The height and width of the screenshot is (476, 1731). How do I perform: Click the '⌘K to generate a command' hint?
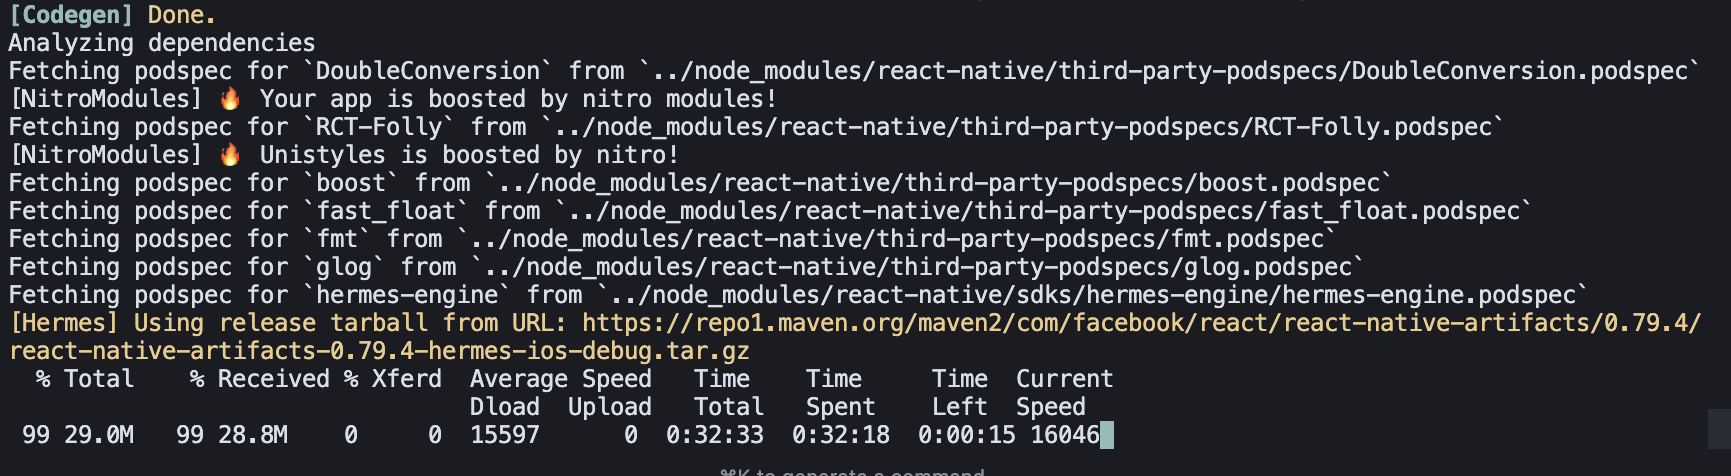[852, 472]
